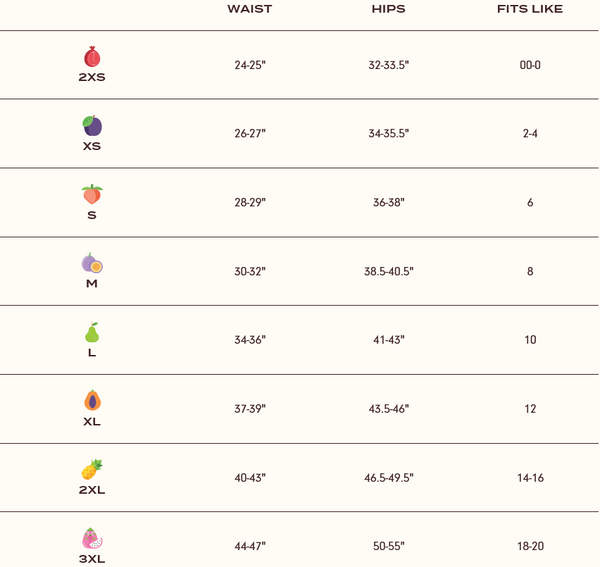Click the peach icon for size S

tap(92, 194)
